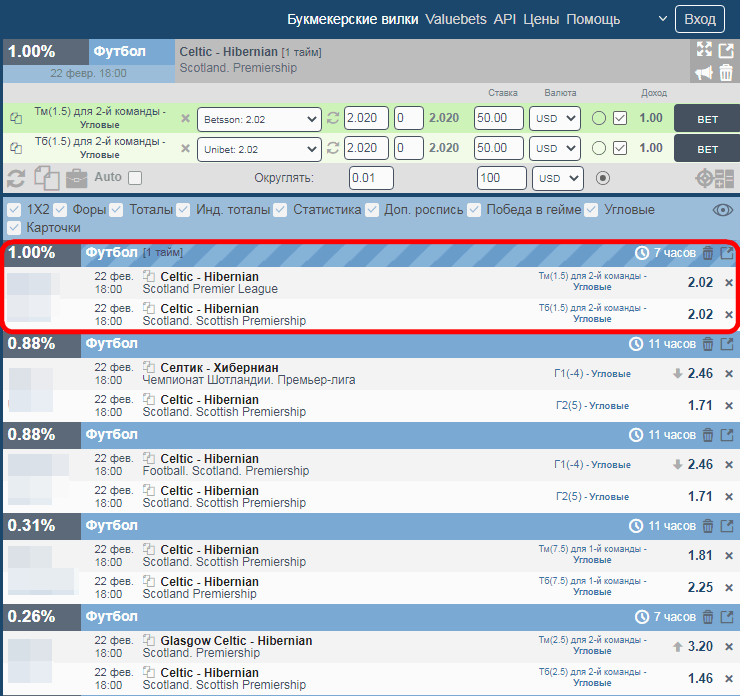
Task: Open the 0.31% arbitrage in new window
Action: (727, 526)
